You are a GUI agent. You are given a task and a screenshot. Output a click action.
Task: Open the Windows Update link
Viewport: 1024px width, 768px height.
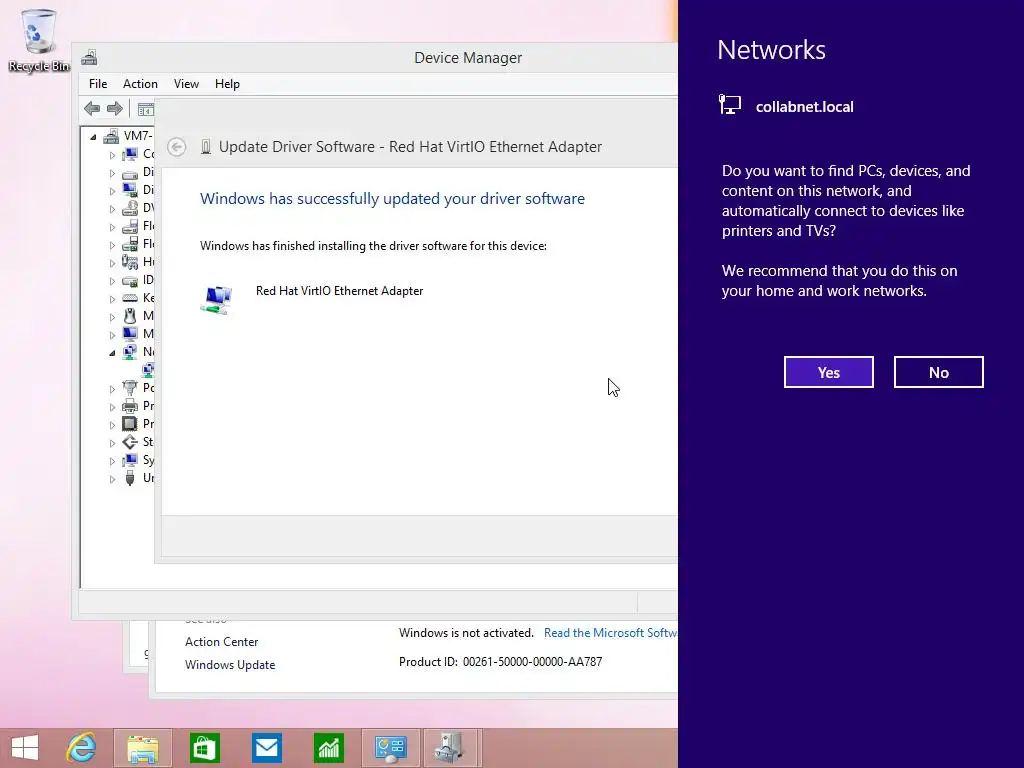230,665
